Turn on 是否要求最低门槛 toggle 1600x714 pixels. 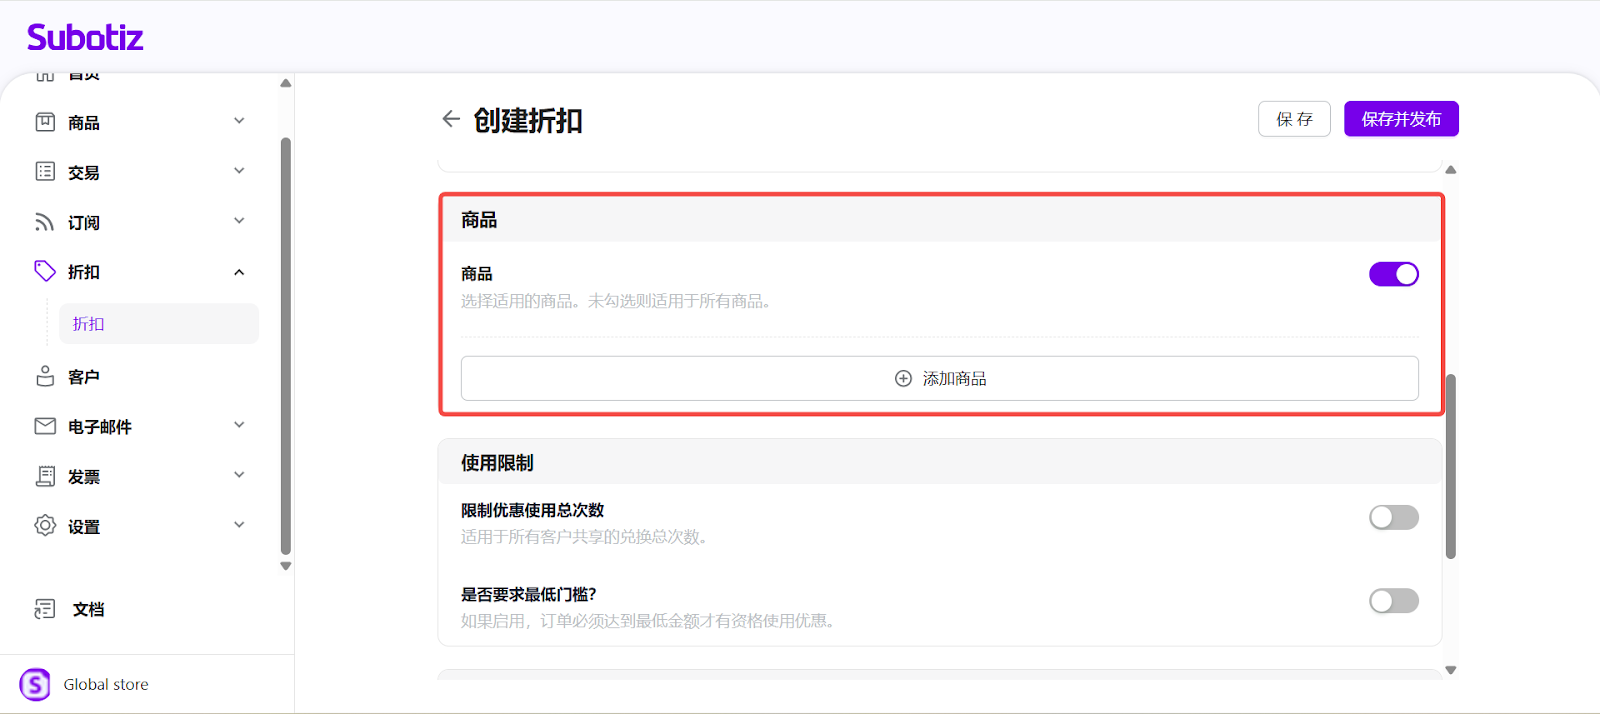click(x=1393, y=601)
